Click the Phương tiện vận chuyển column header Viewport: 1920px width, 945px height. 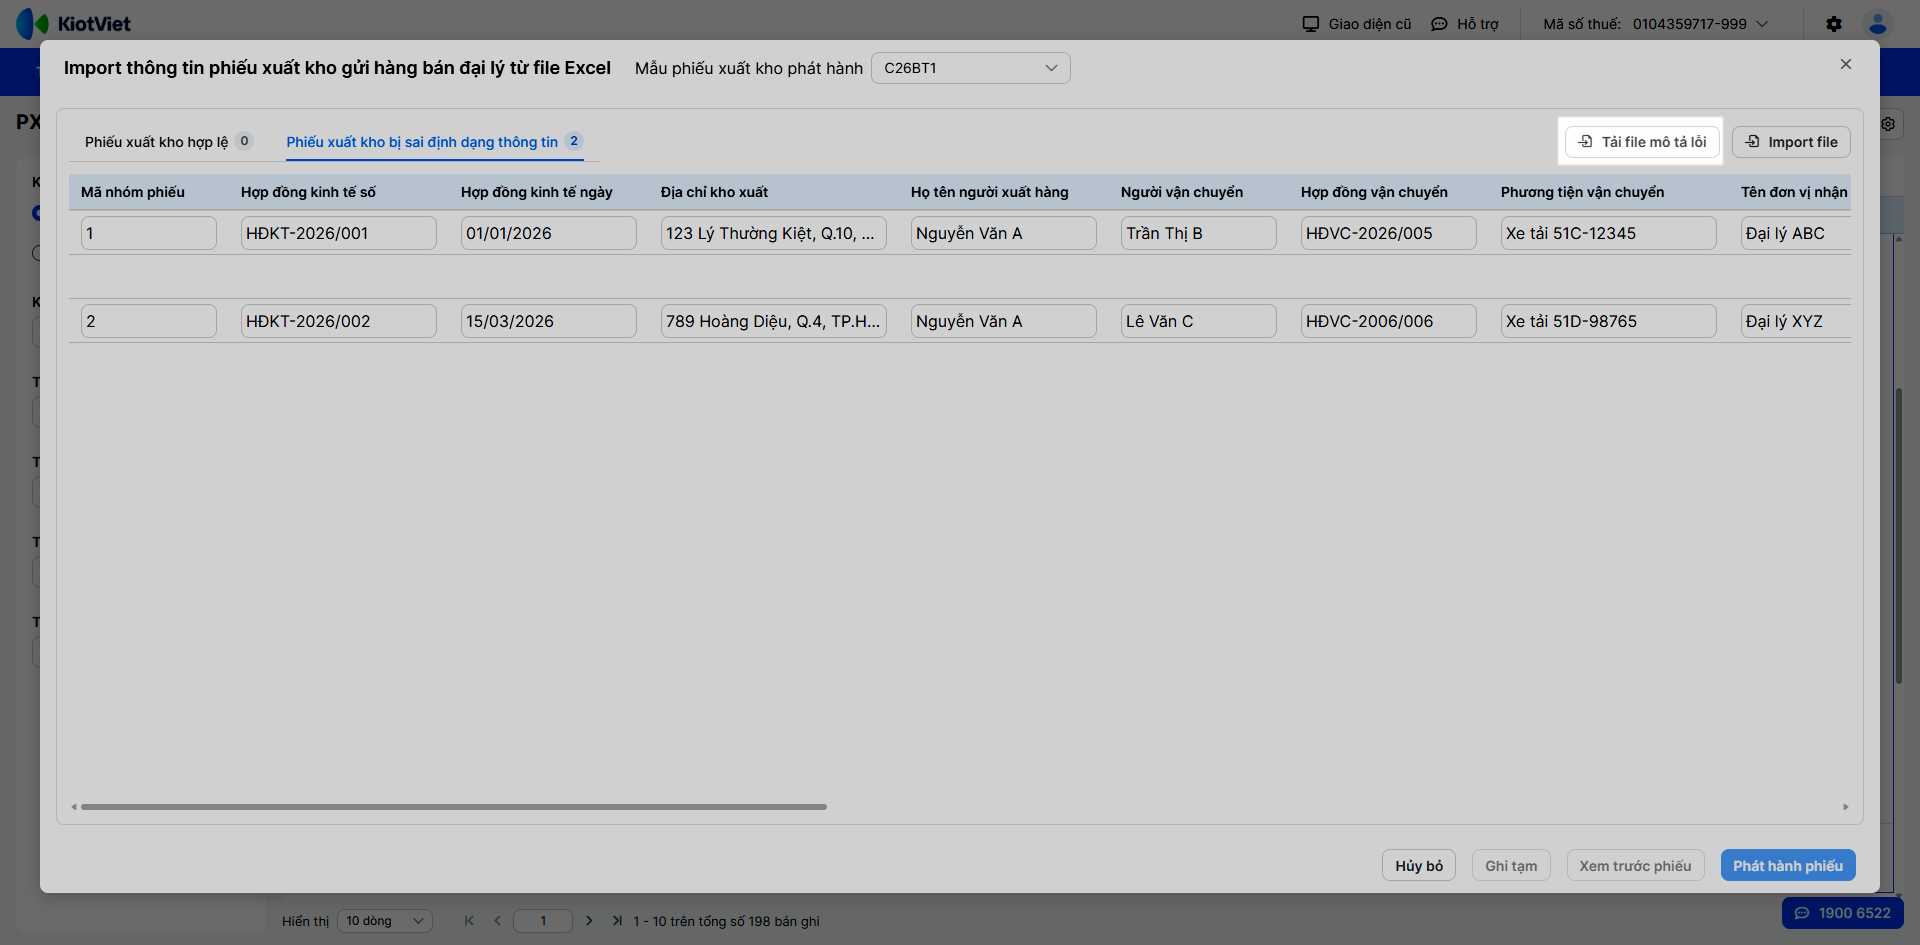pos(1582,192)
